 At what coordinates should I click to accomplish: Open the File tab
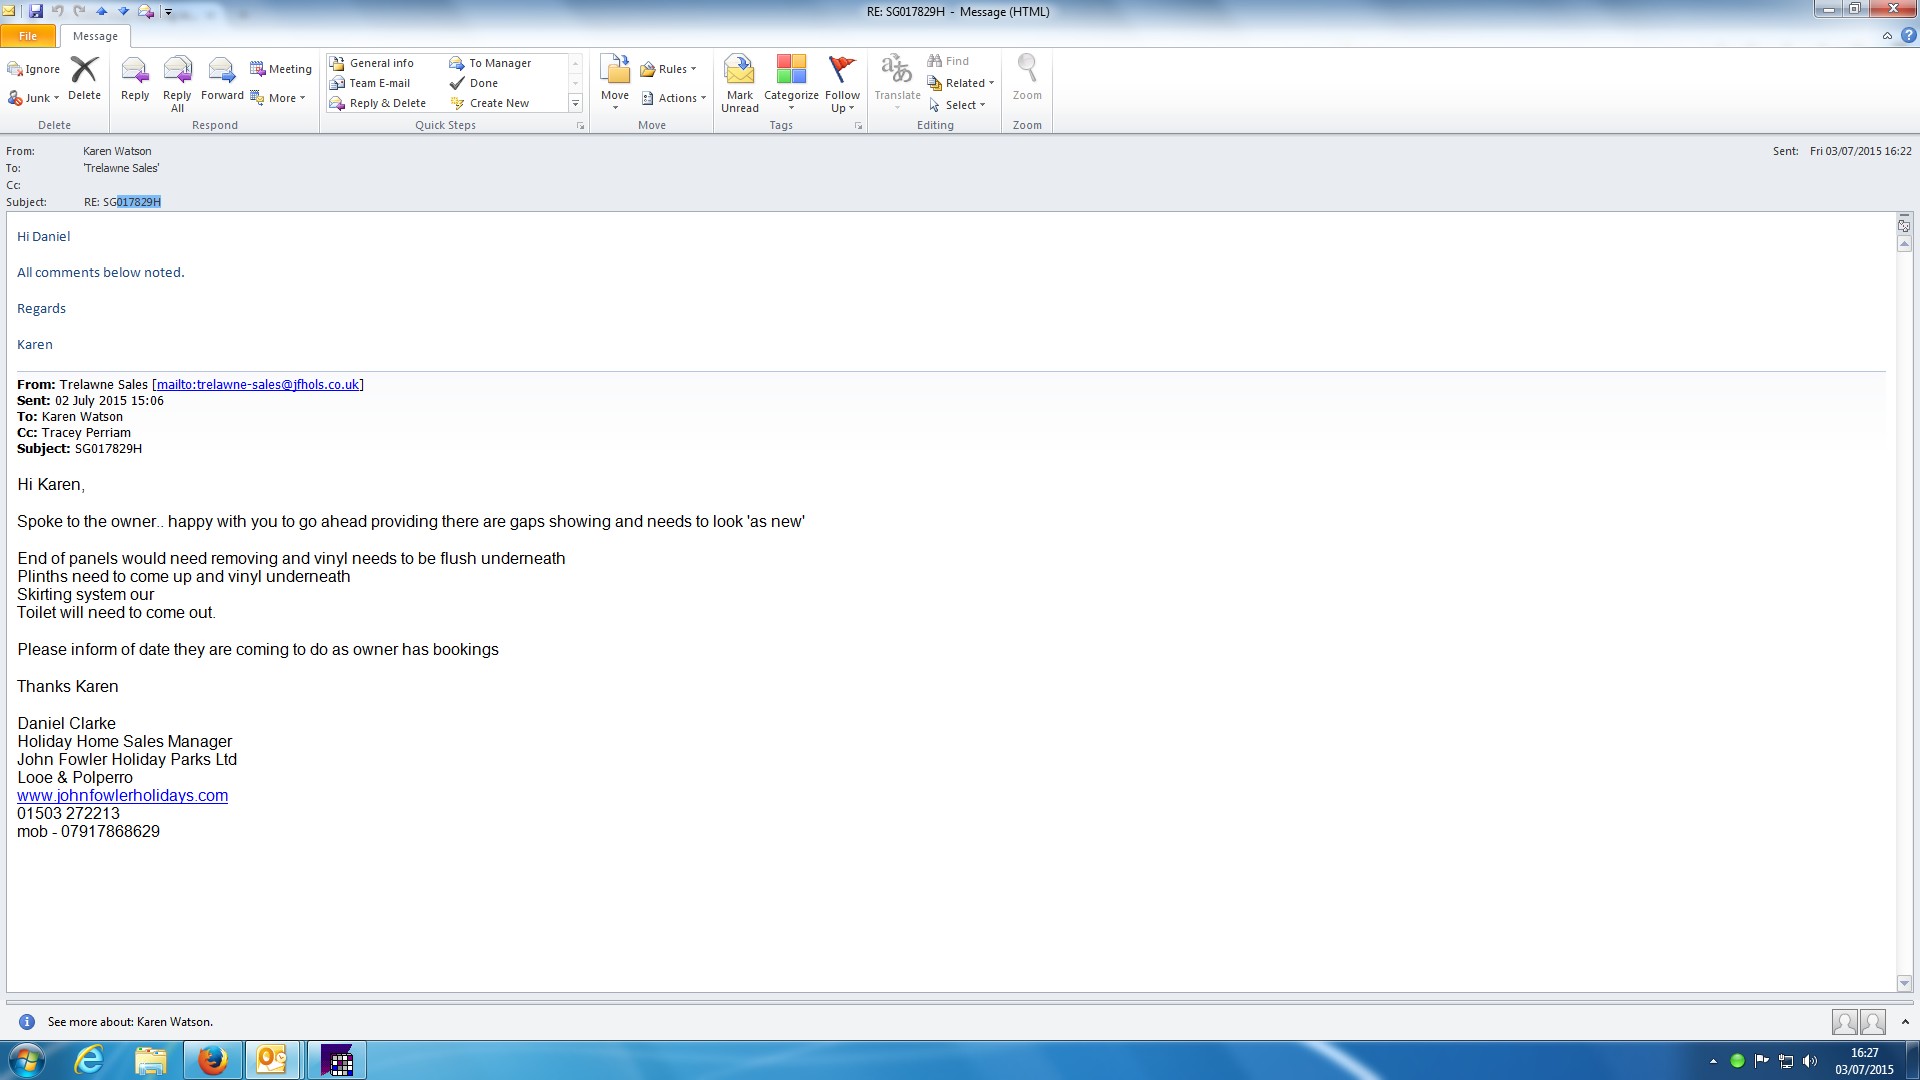click(28, 36)
